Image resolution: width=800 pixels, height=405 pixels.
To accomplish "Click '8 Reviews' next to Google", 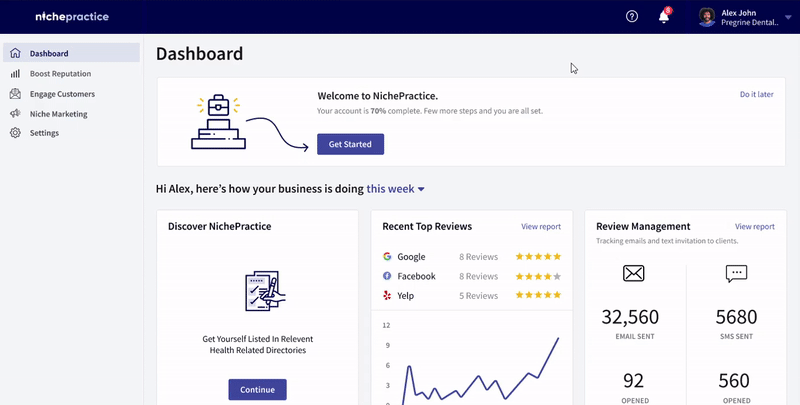I will pos(478,257).
